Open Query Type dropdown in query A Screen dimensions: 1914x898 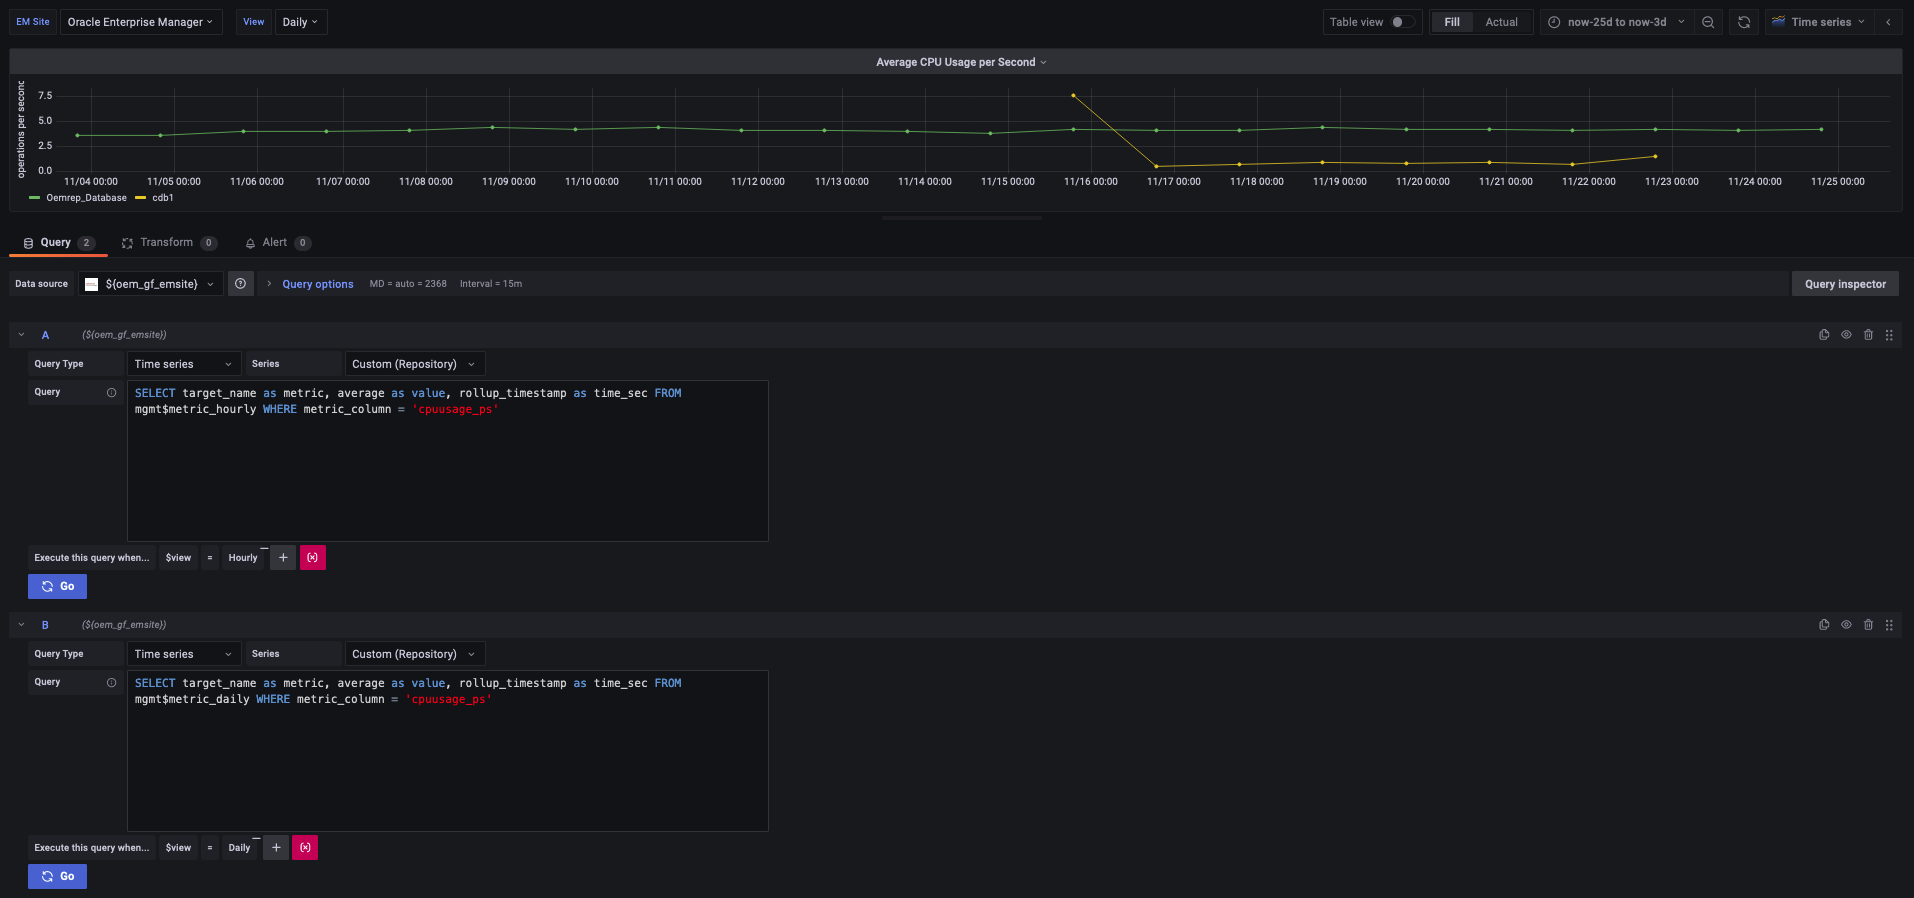click(x=184, y=364)
